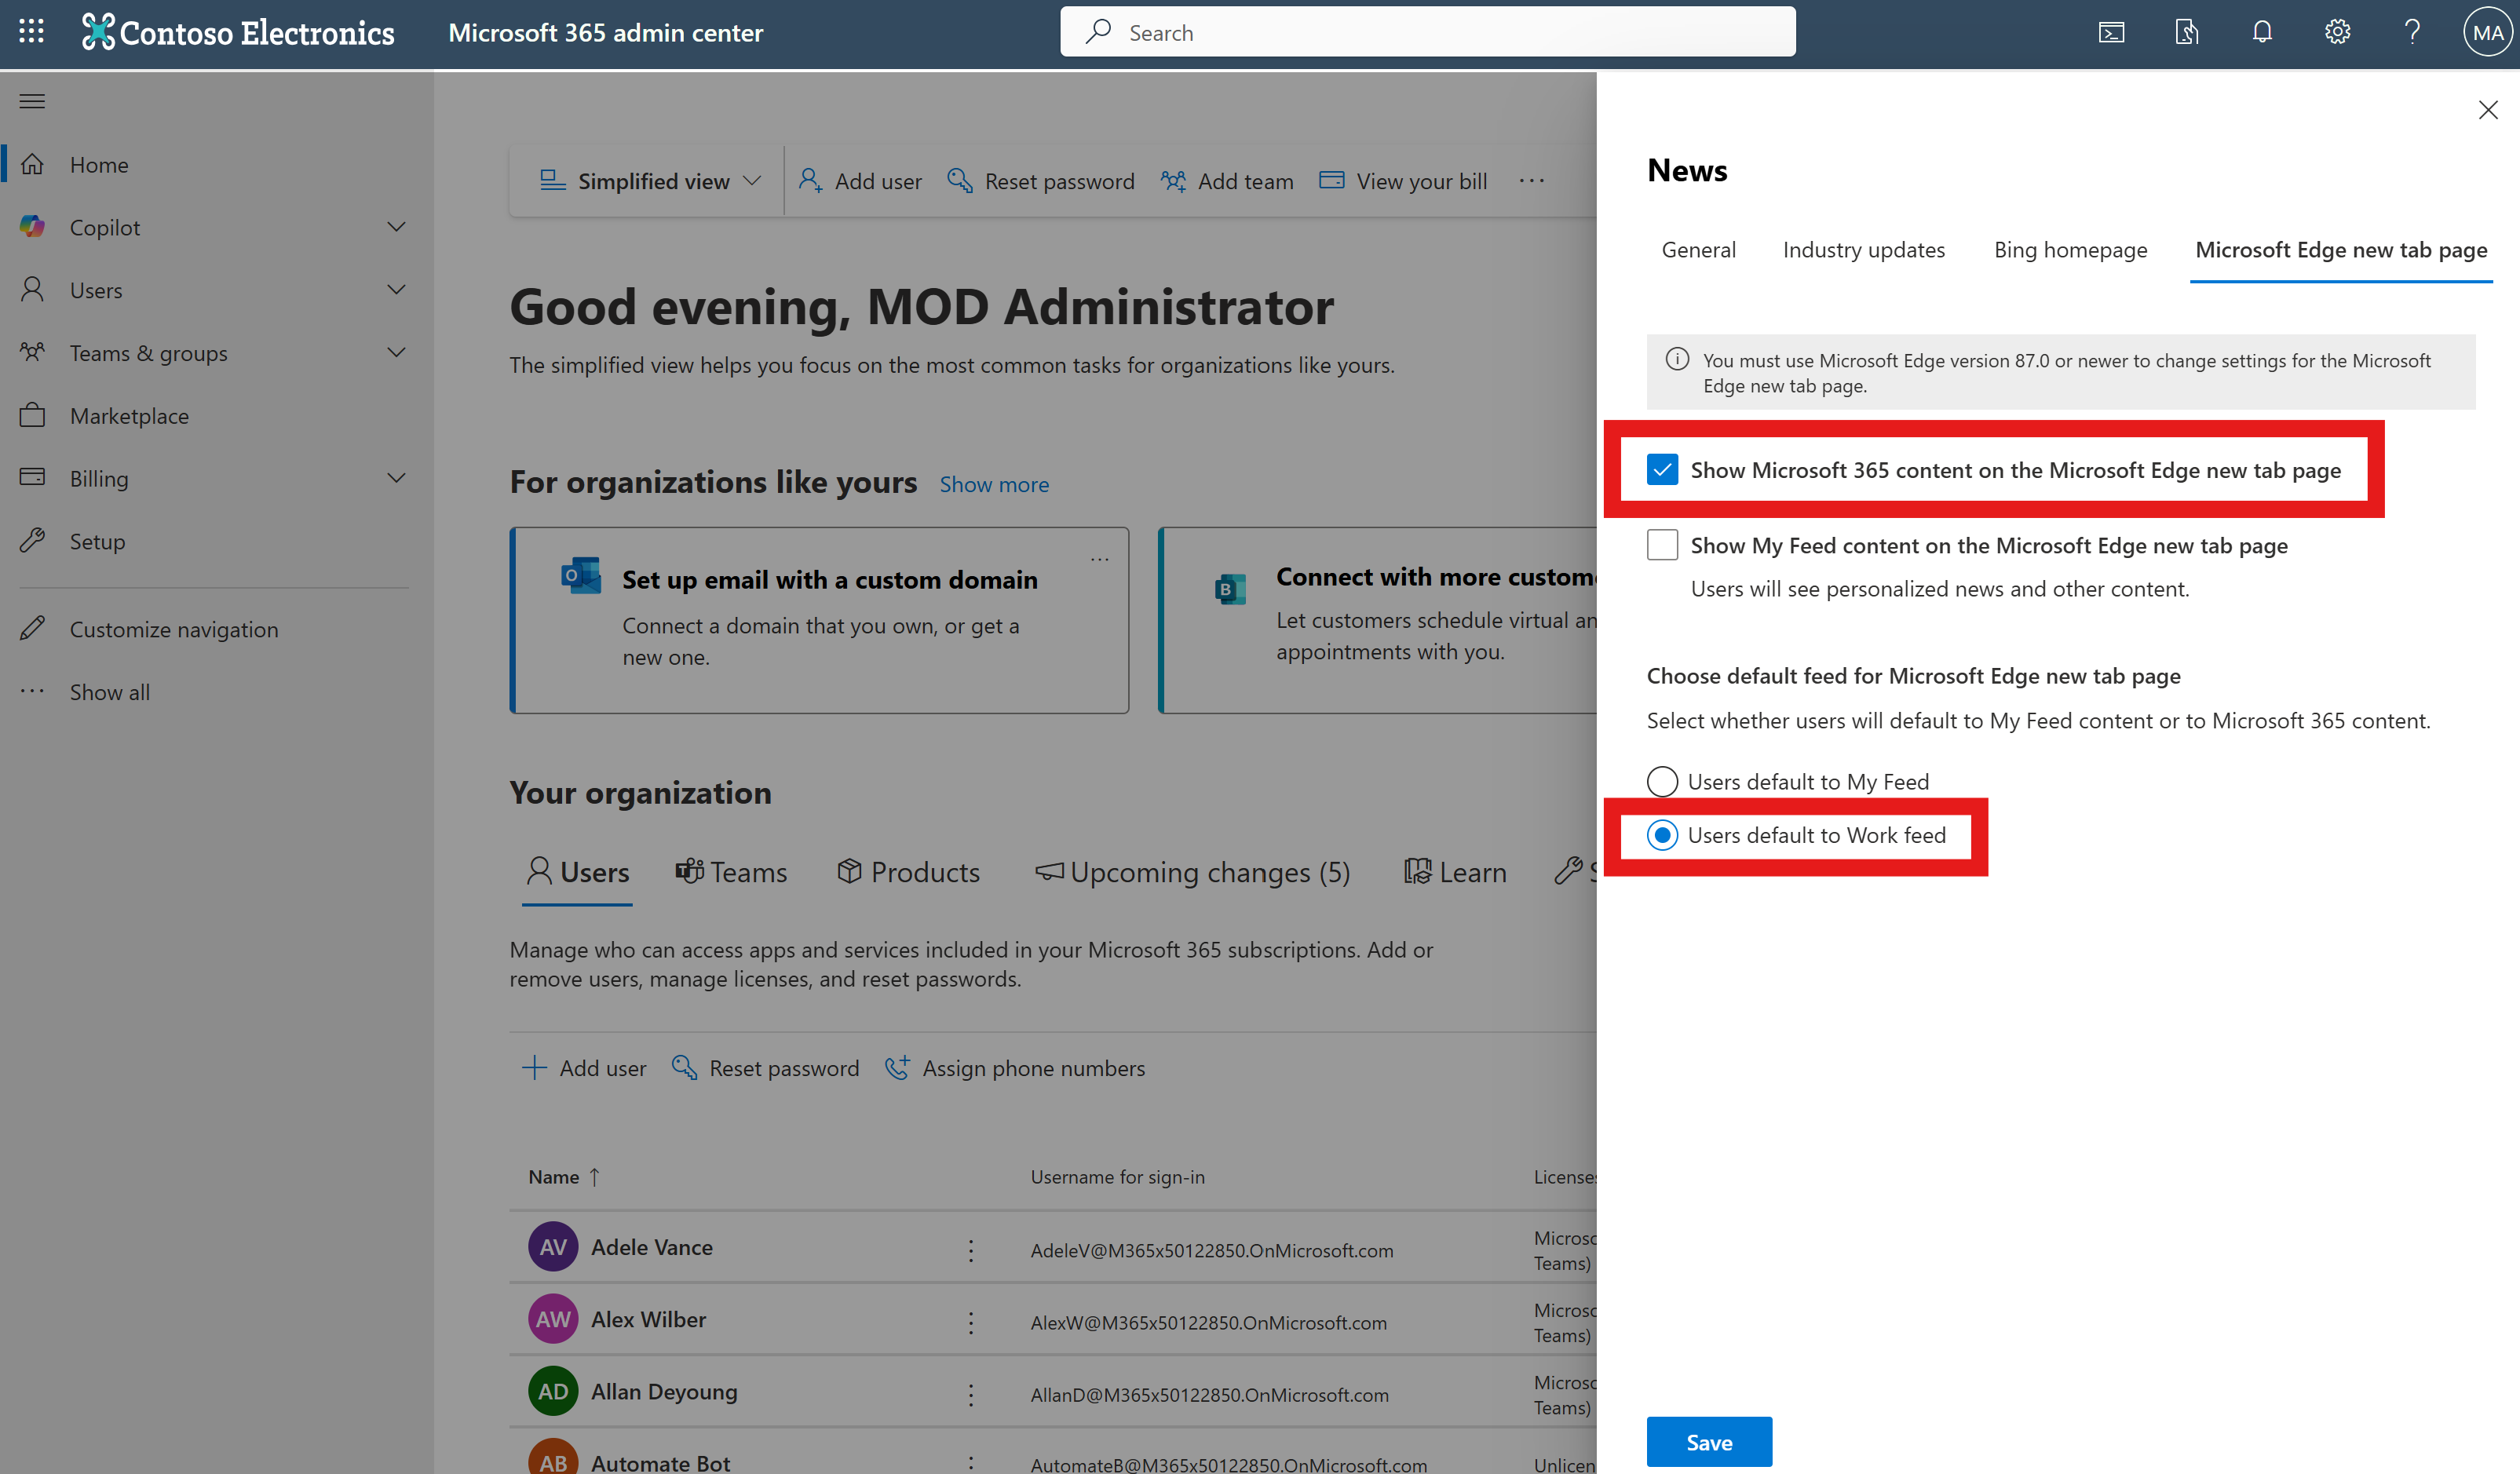
Task: Click the notifications bell icon
Action: click(2262, 31)
